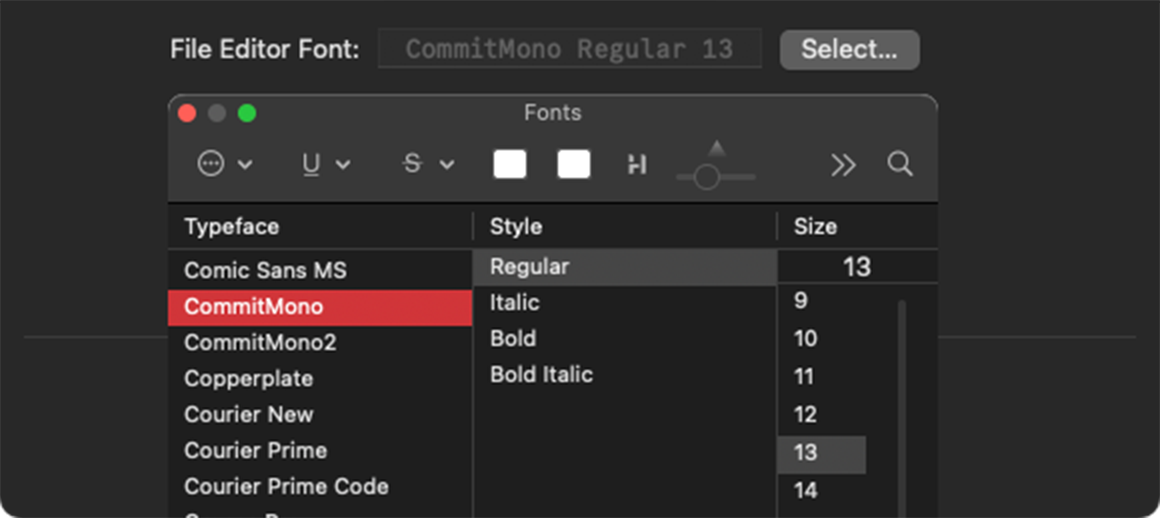The image size is (1160, 518).
Task: Open the strikethrough style dropdown
Action: point(428,164)
